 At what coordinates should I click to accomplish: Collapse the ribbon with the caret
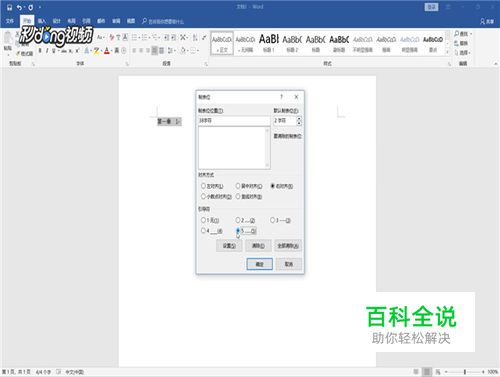(495, 63)
